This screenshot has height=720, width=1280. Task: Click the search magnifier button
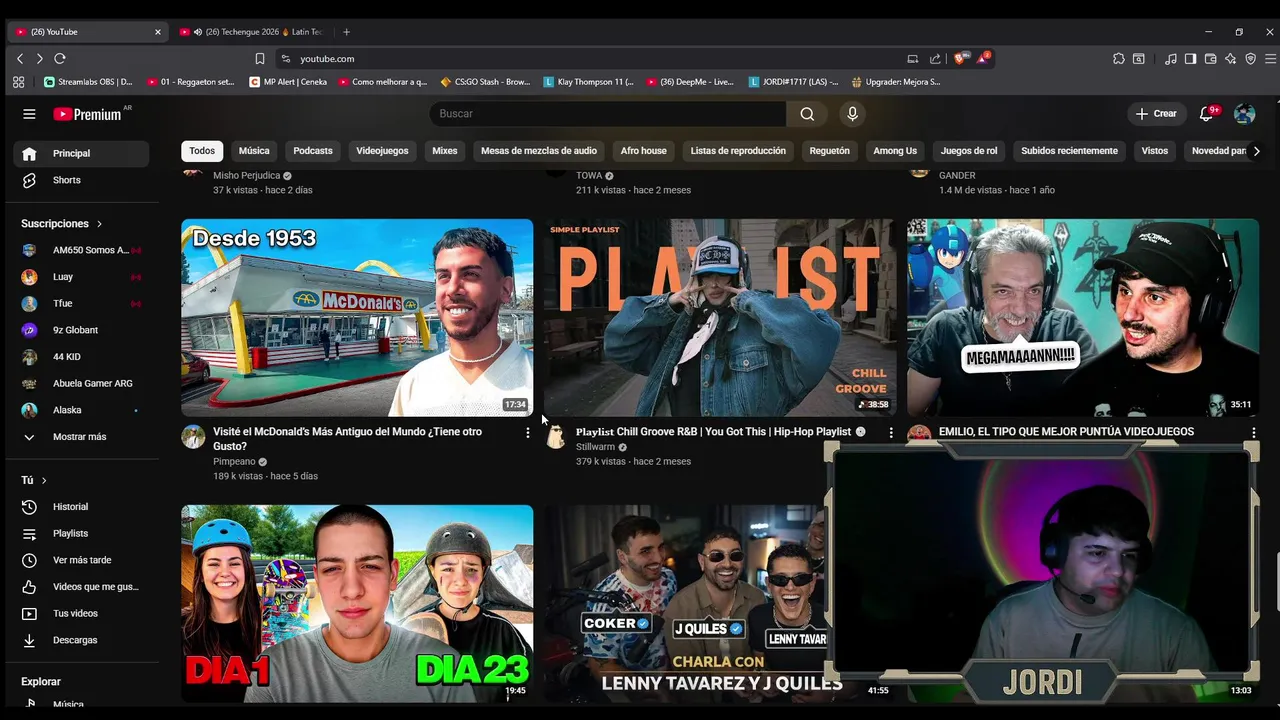807,114
